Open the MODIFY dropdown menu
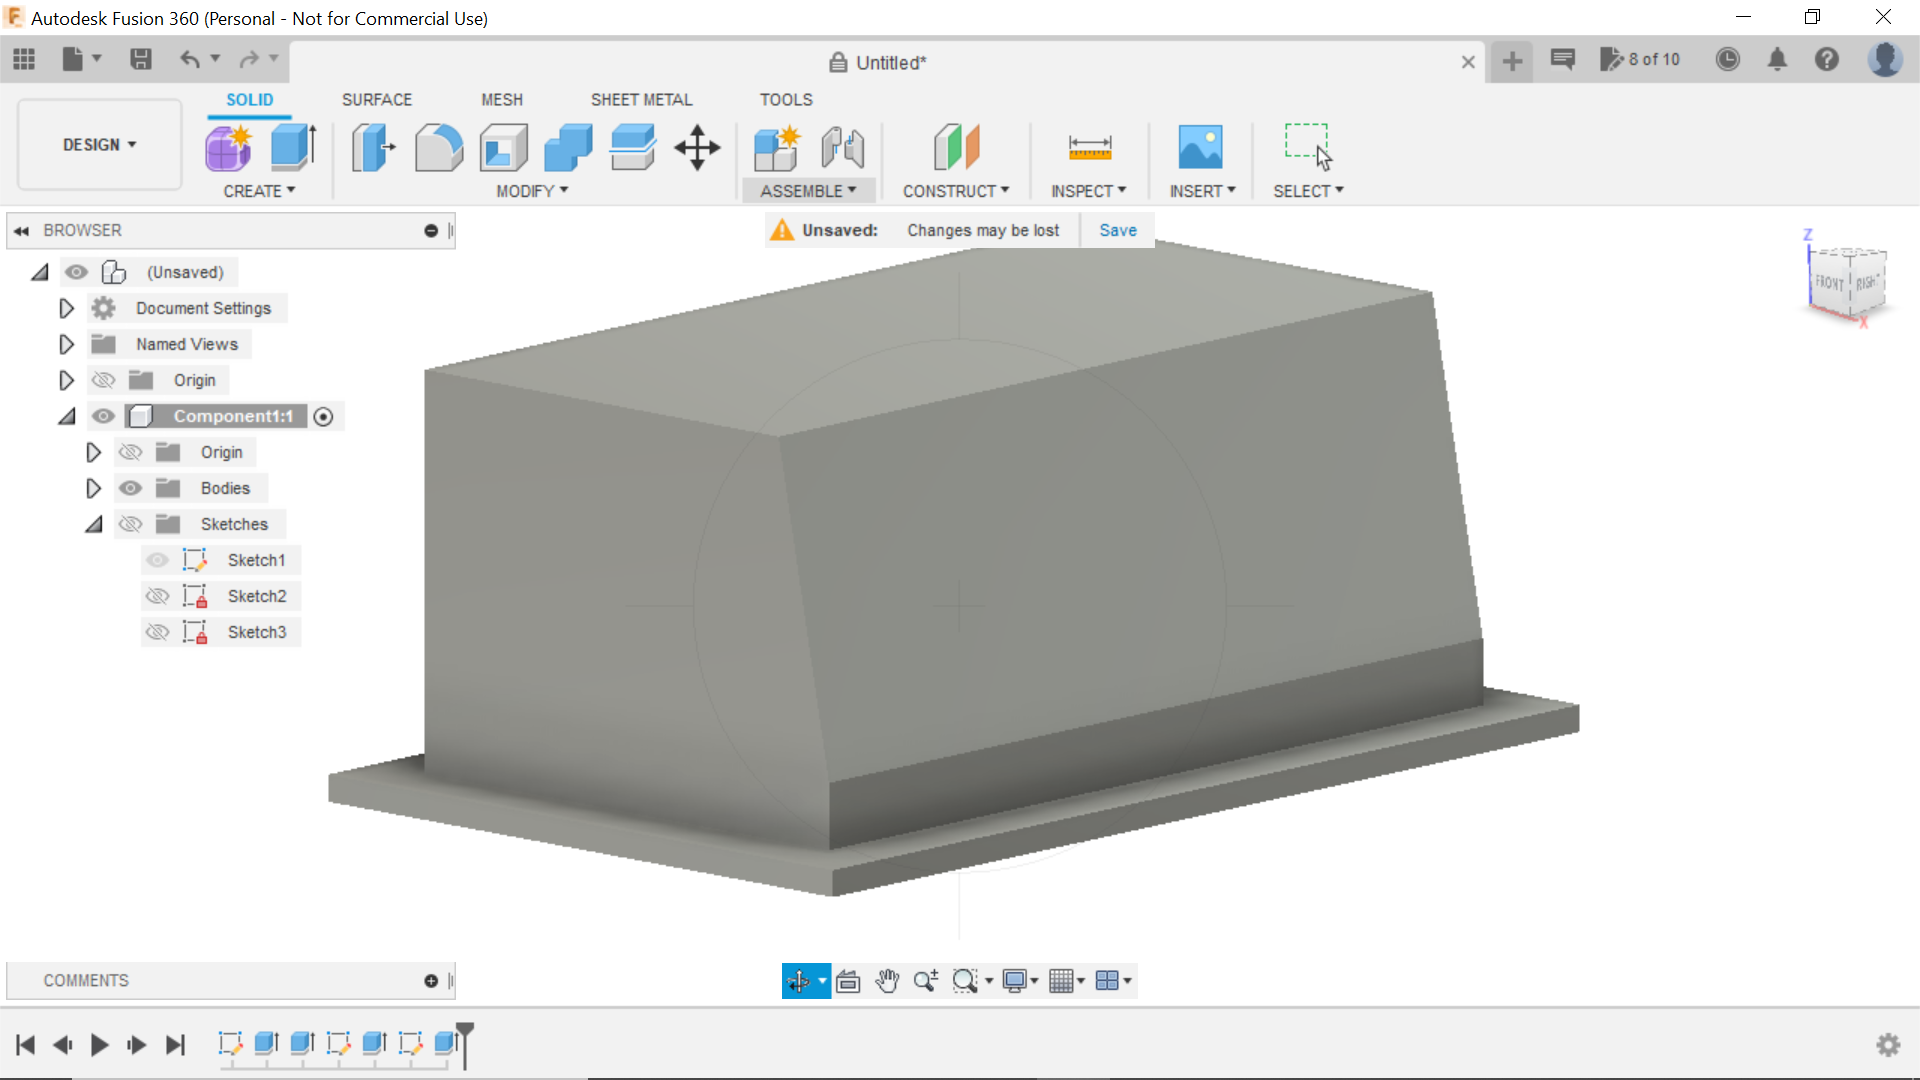Image resolution: width=1920 pixels, height=1080 pixels. click(530, 191)
